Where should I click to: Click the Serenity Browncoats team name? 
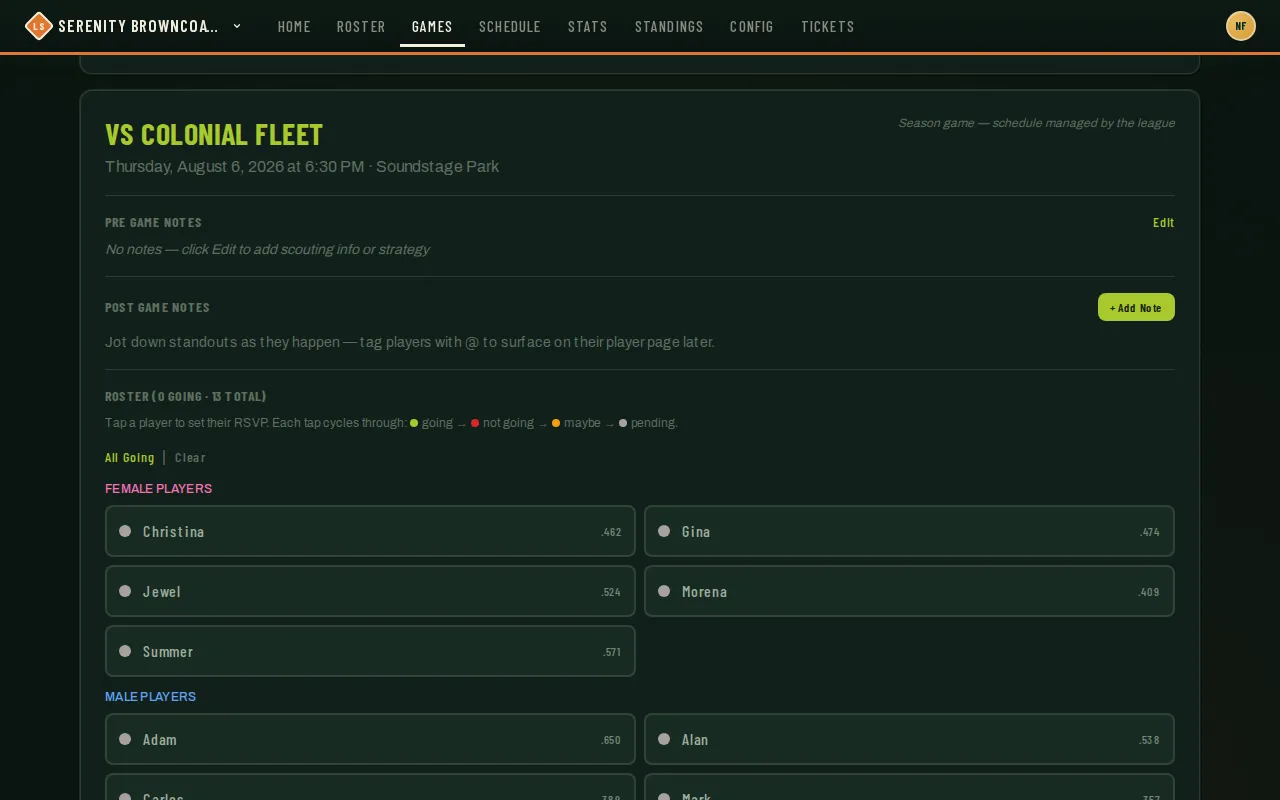pyautogui.click(x=139, y=26)
